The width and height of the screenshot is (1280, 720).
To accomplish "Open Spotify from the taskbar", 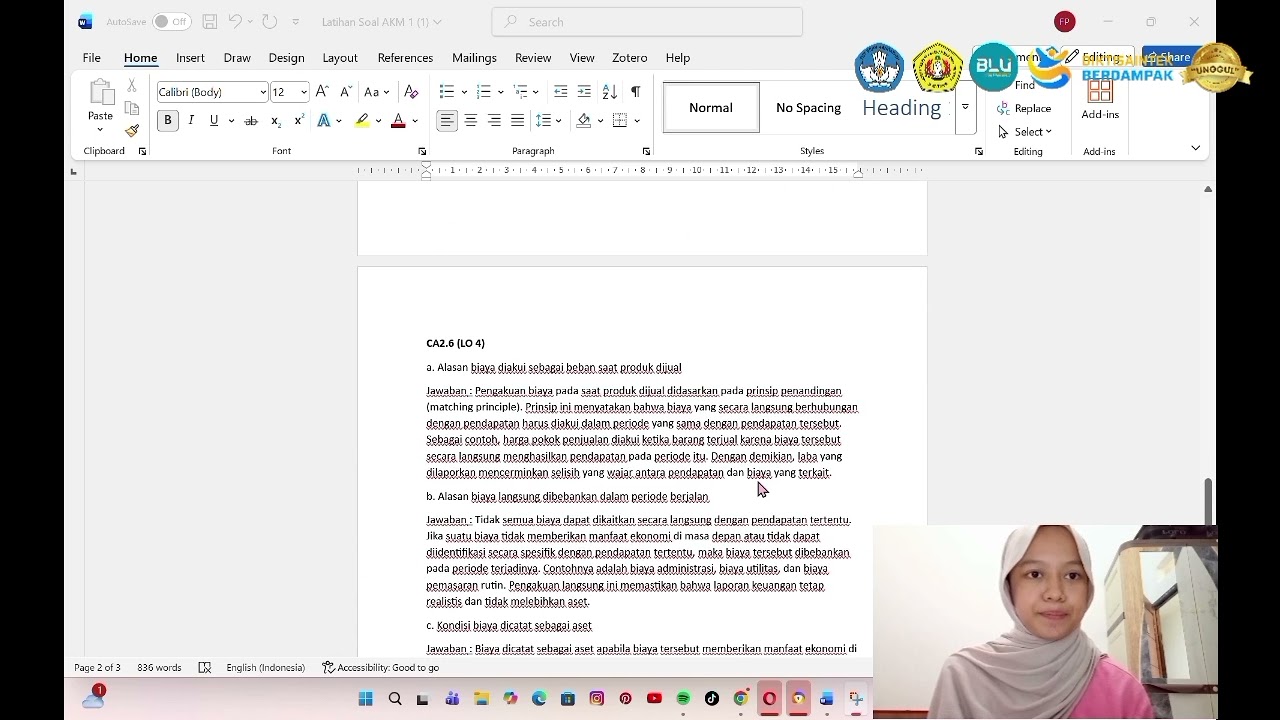I will [x=683, y=699].
